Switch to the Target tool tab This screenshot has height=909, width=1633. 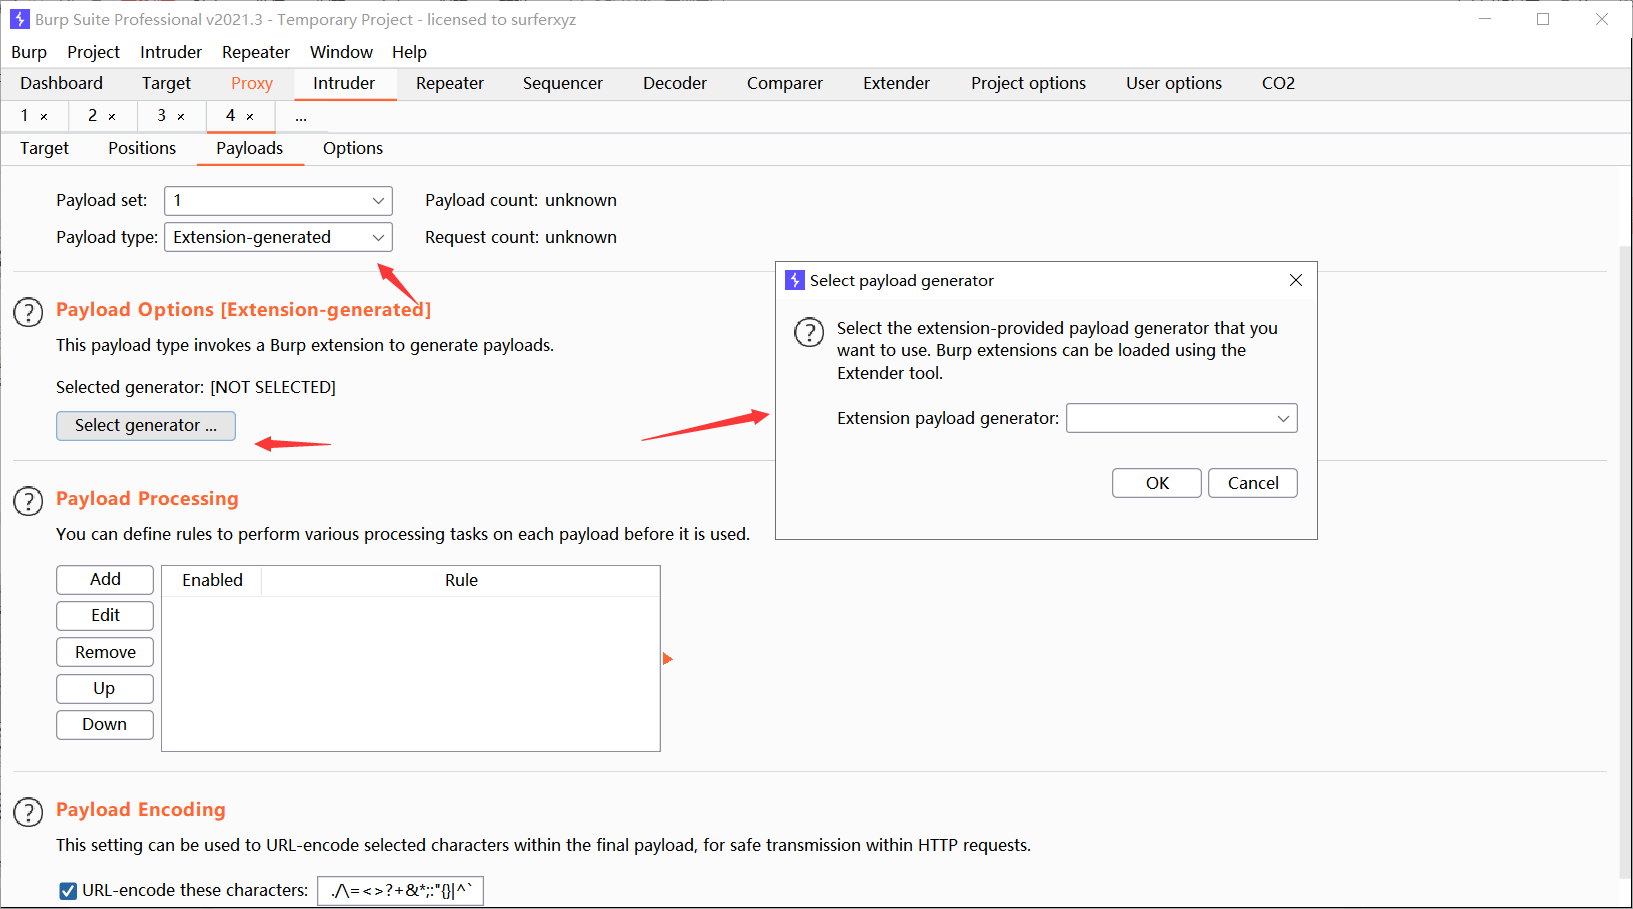click(x=166, y=83)
